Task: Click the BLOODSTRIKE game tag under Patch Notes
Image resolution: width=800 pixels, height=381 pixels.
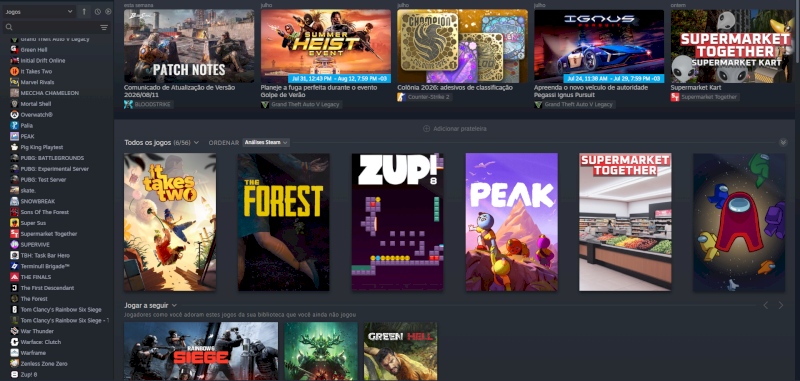Action: pyautogui.click(x=148, y=105)
